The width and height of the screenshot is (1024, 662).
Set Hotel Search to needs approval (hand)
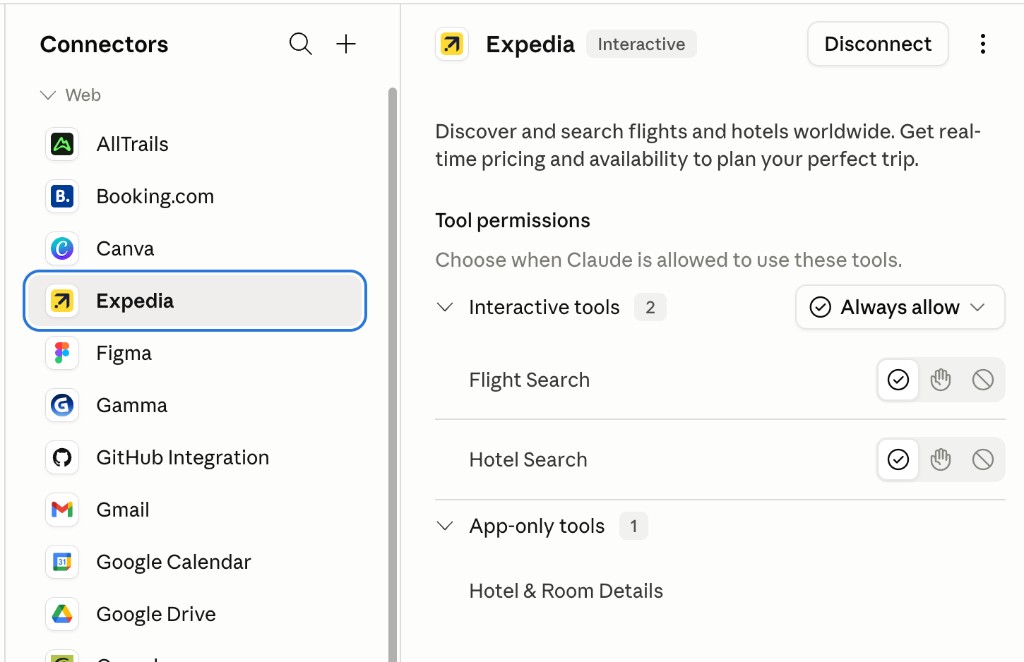[940, 460]
